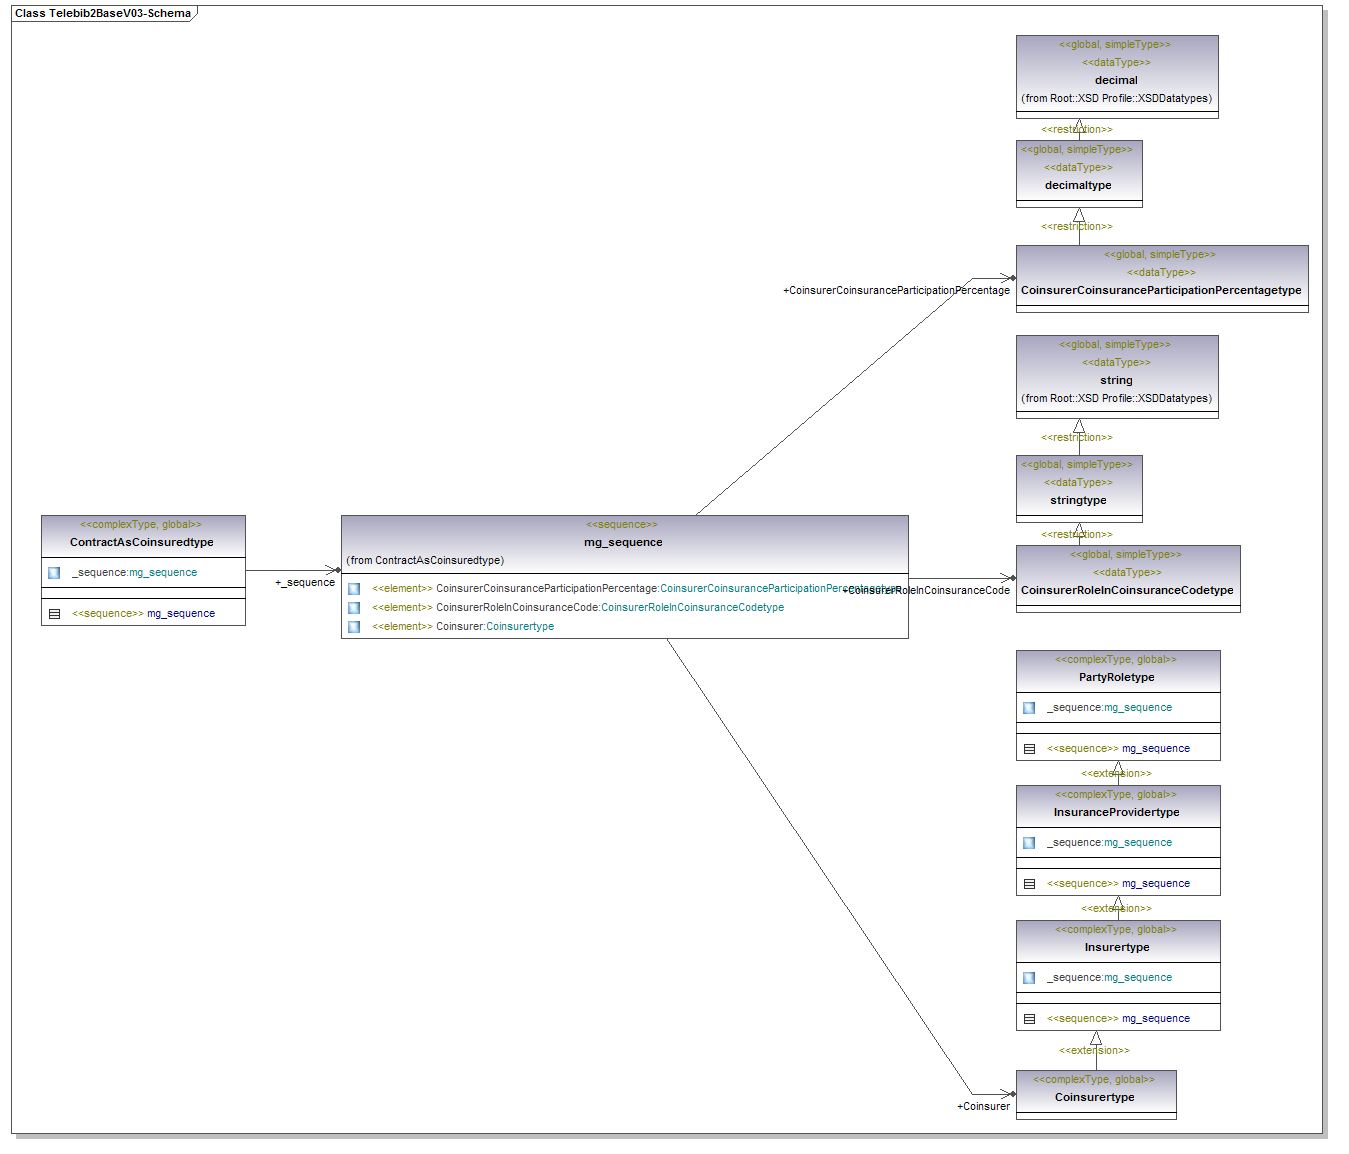Click the CoinsurerRoleInCoinsuranceCodetype type link in mg_sequence

692,608
